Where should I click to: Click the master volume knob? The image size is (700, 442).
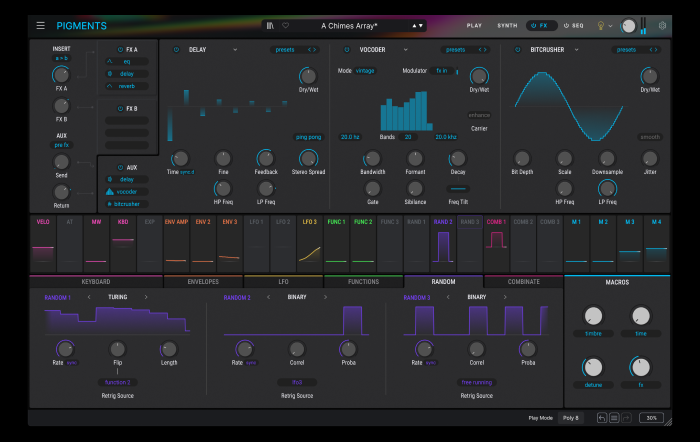(629, 26)
